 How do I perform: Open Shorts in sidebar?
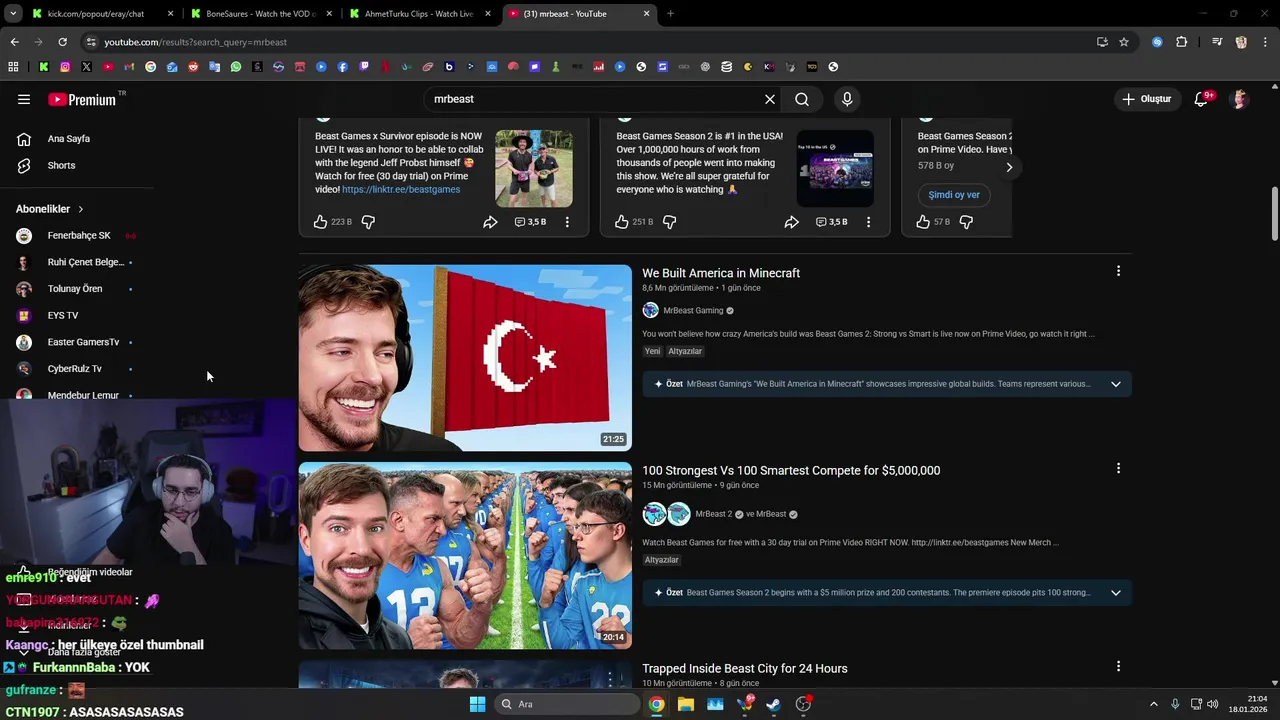(61, 165)
